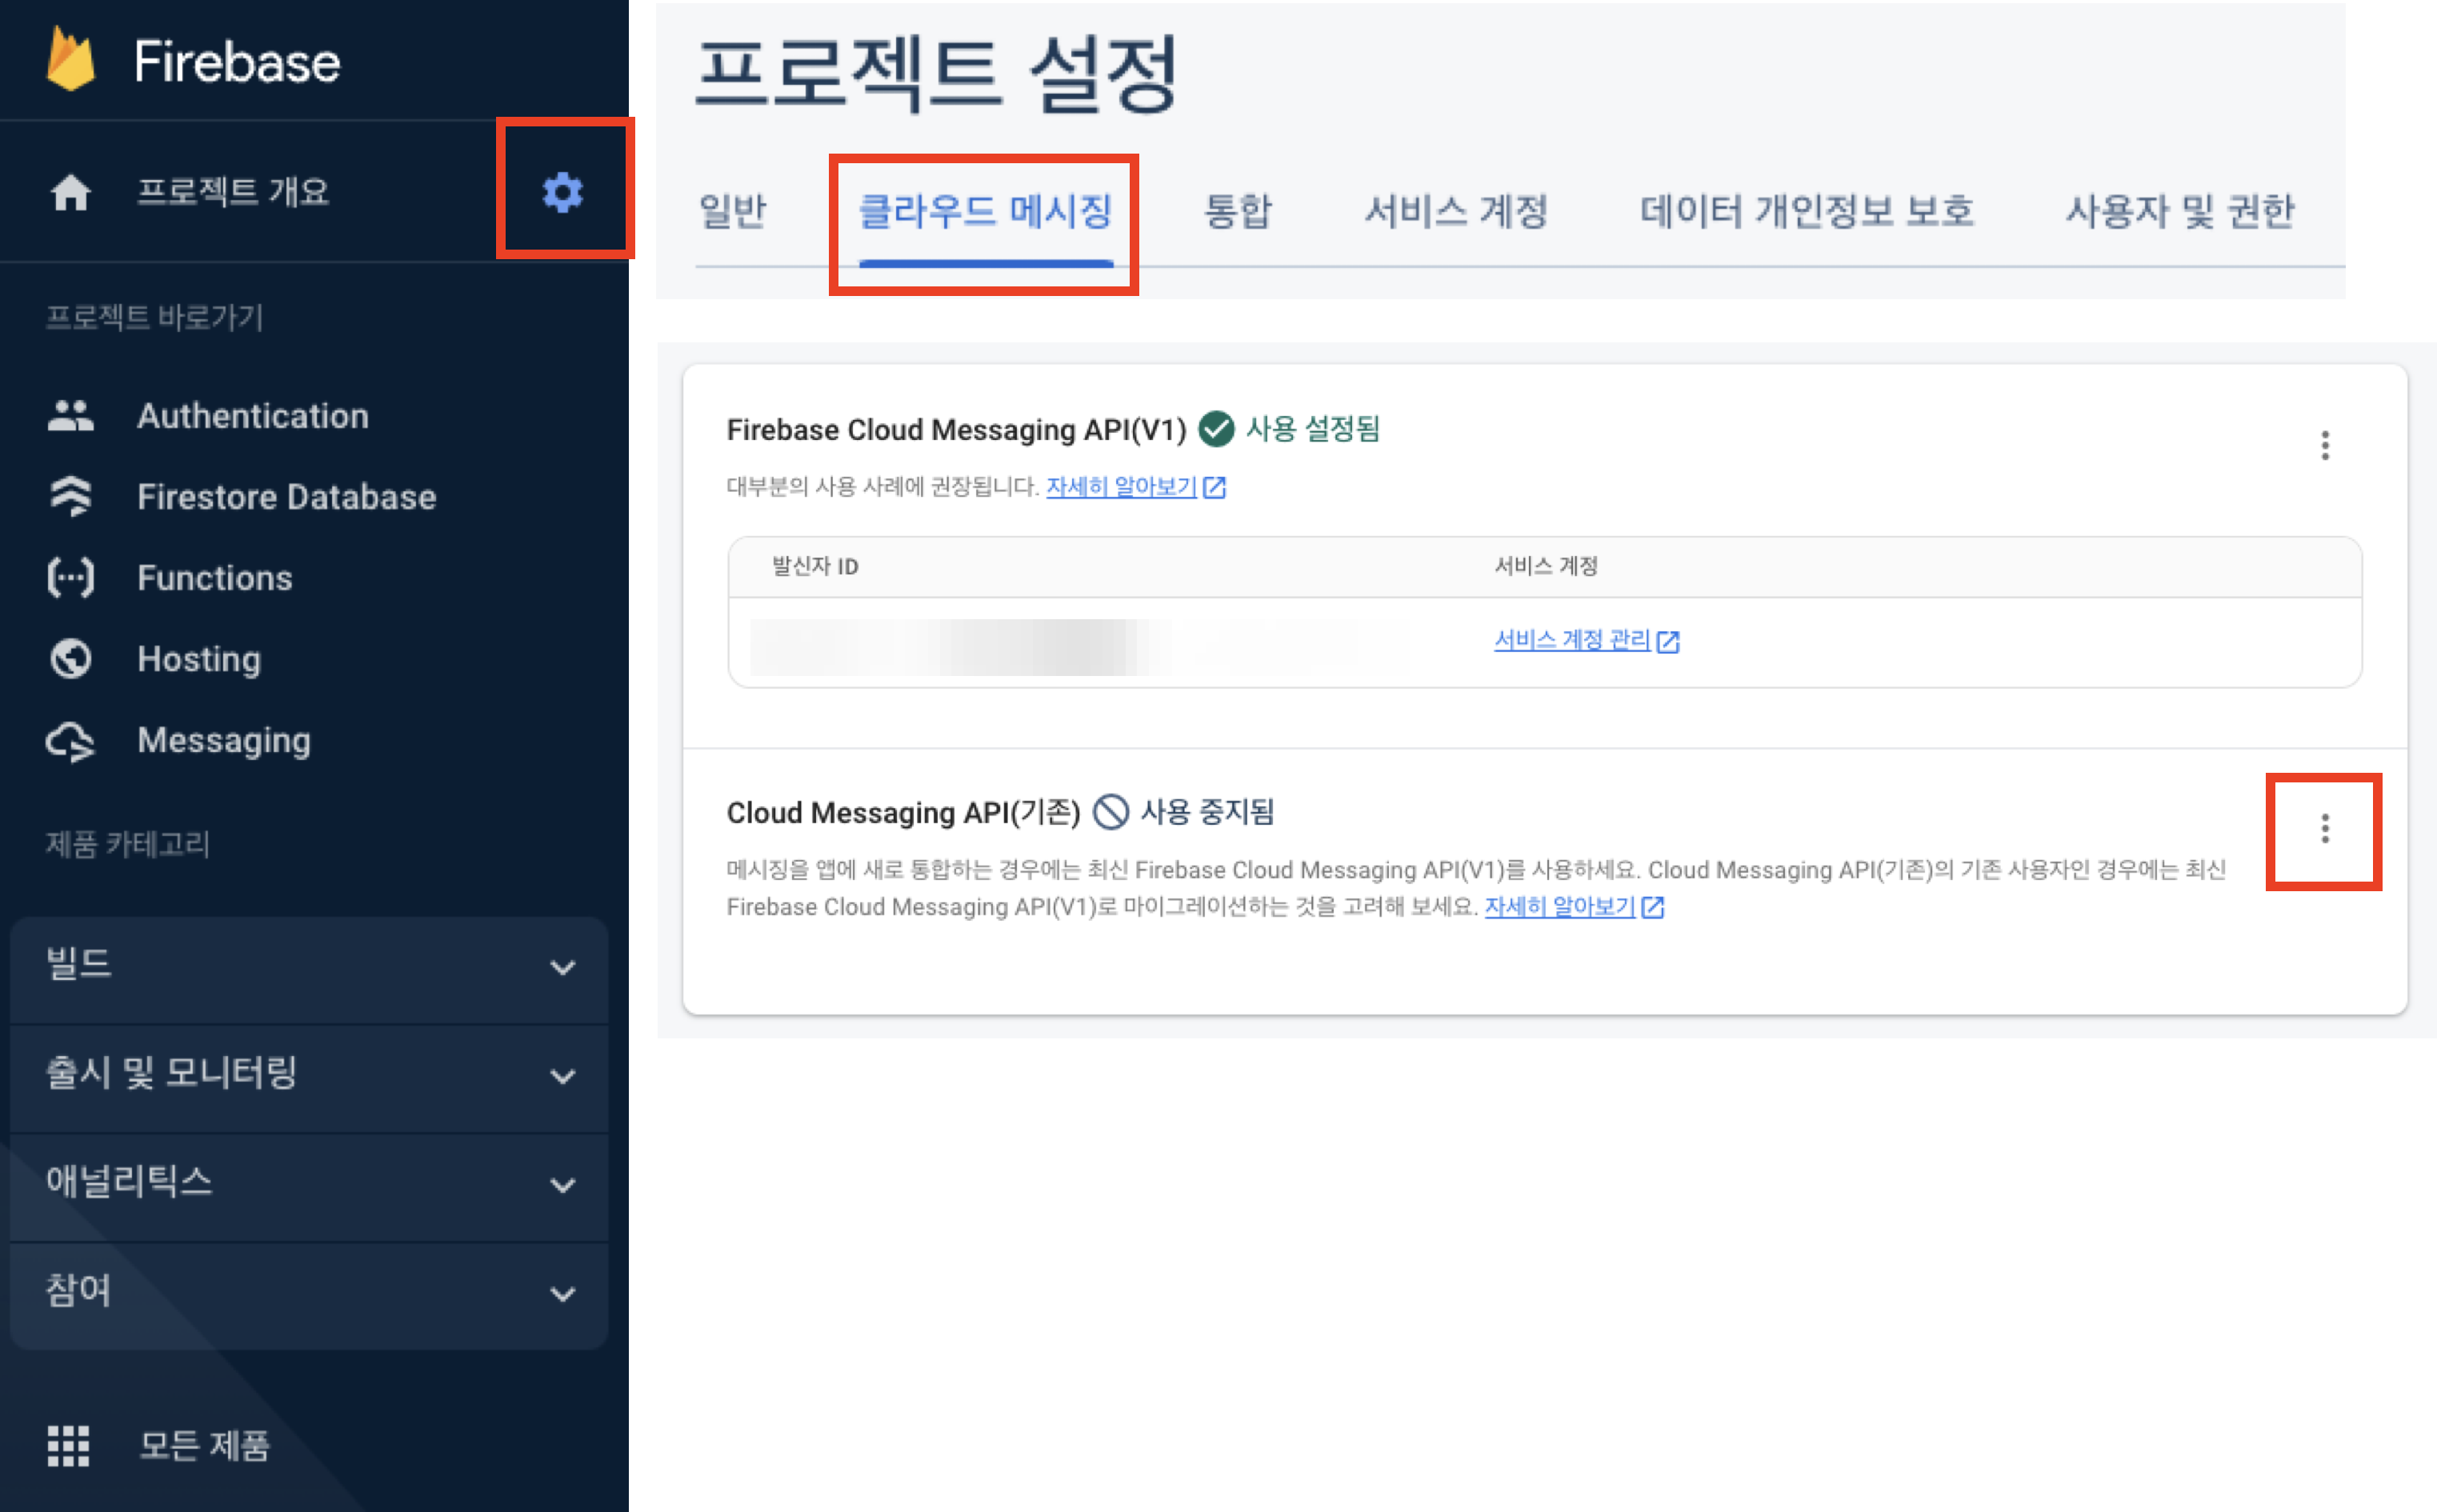Open the 사용자 및 권한 tab
Viewport: 2437px width, 1512px height.
pos(2180,211)
